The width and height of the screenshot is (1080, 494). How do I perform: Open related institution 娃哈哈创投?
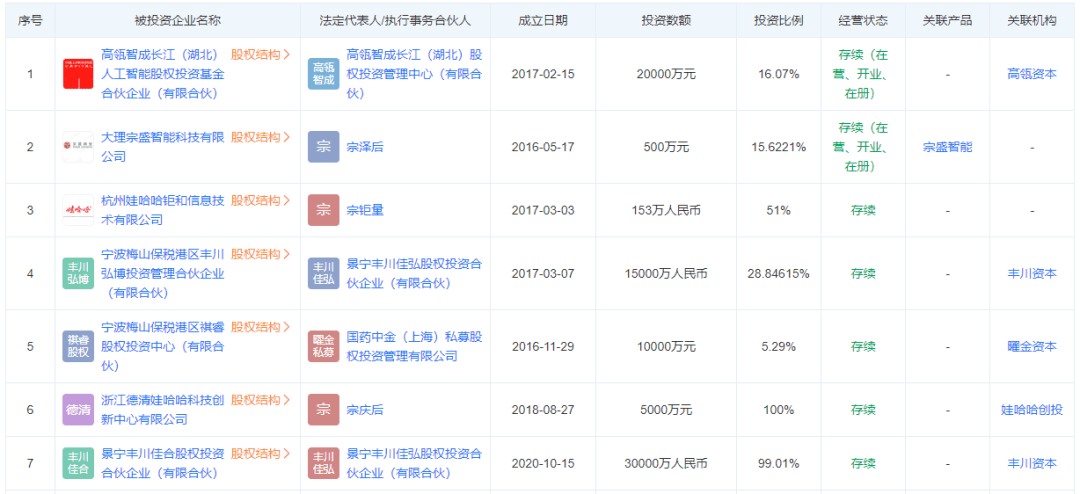1031,410
